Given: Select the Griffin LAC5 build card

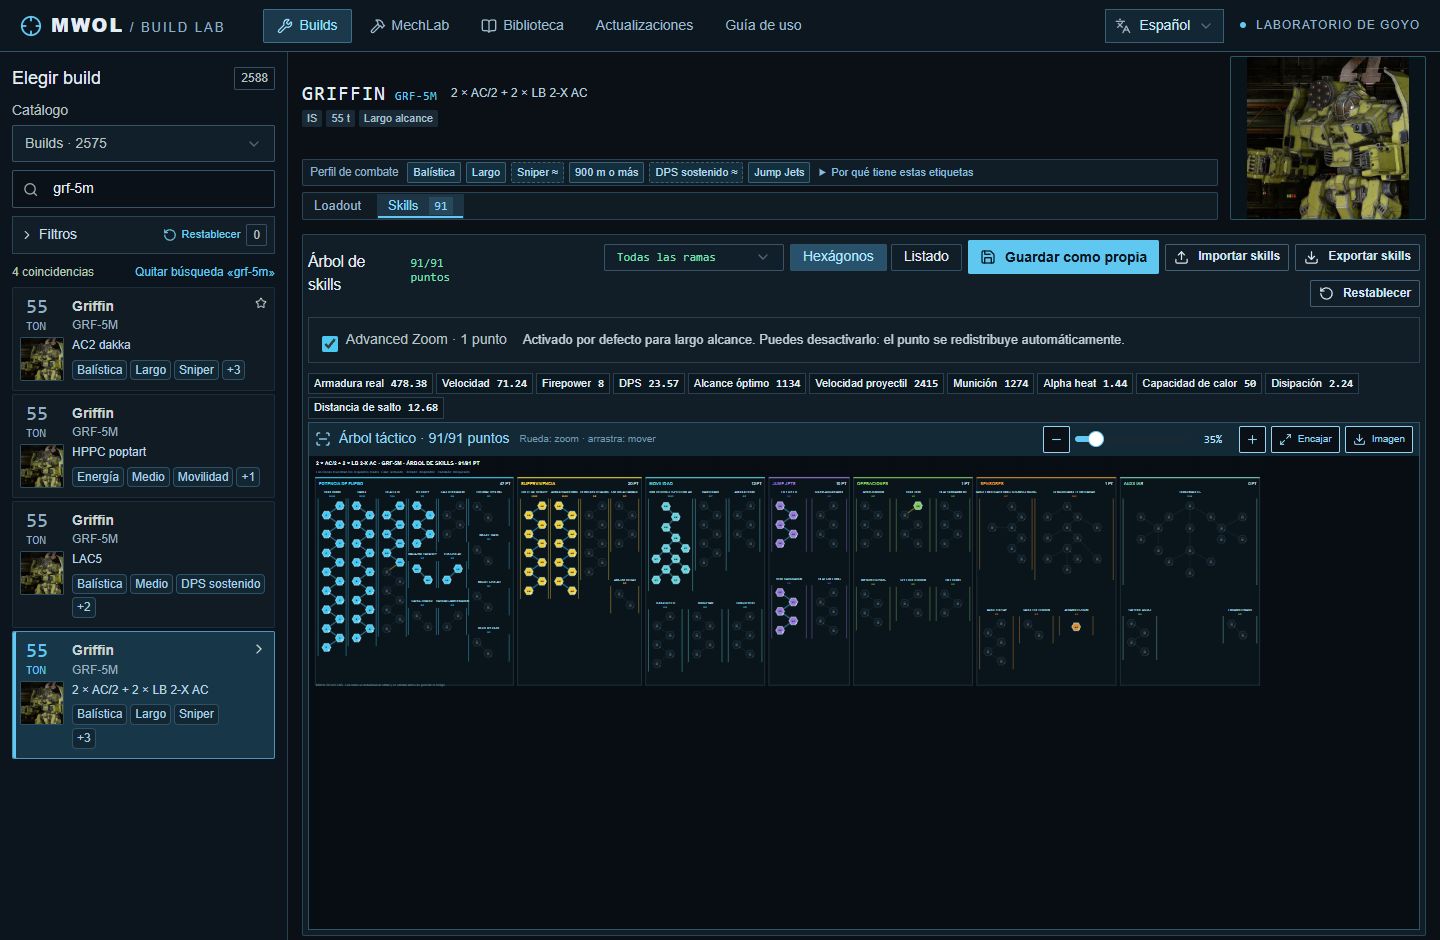Looking at the screenshot, I should click(143, 564).
